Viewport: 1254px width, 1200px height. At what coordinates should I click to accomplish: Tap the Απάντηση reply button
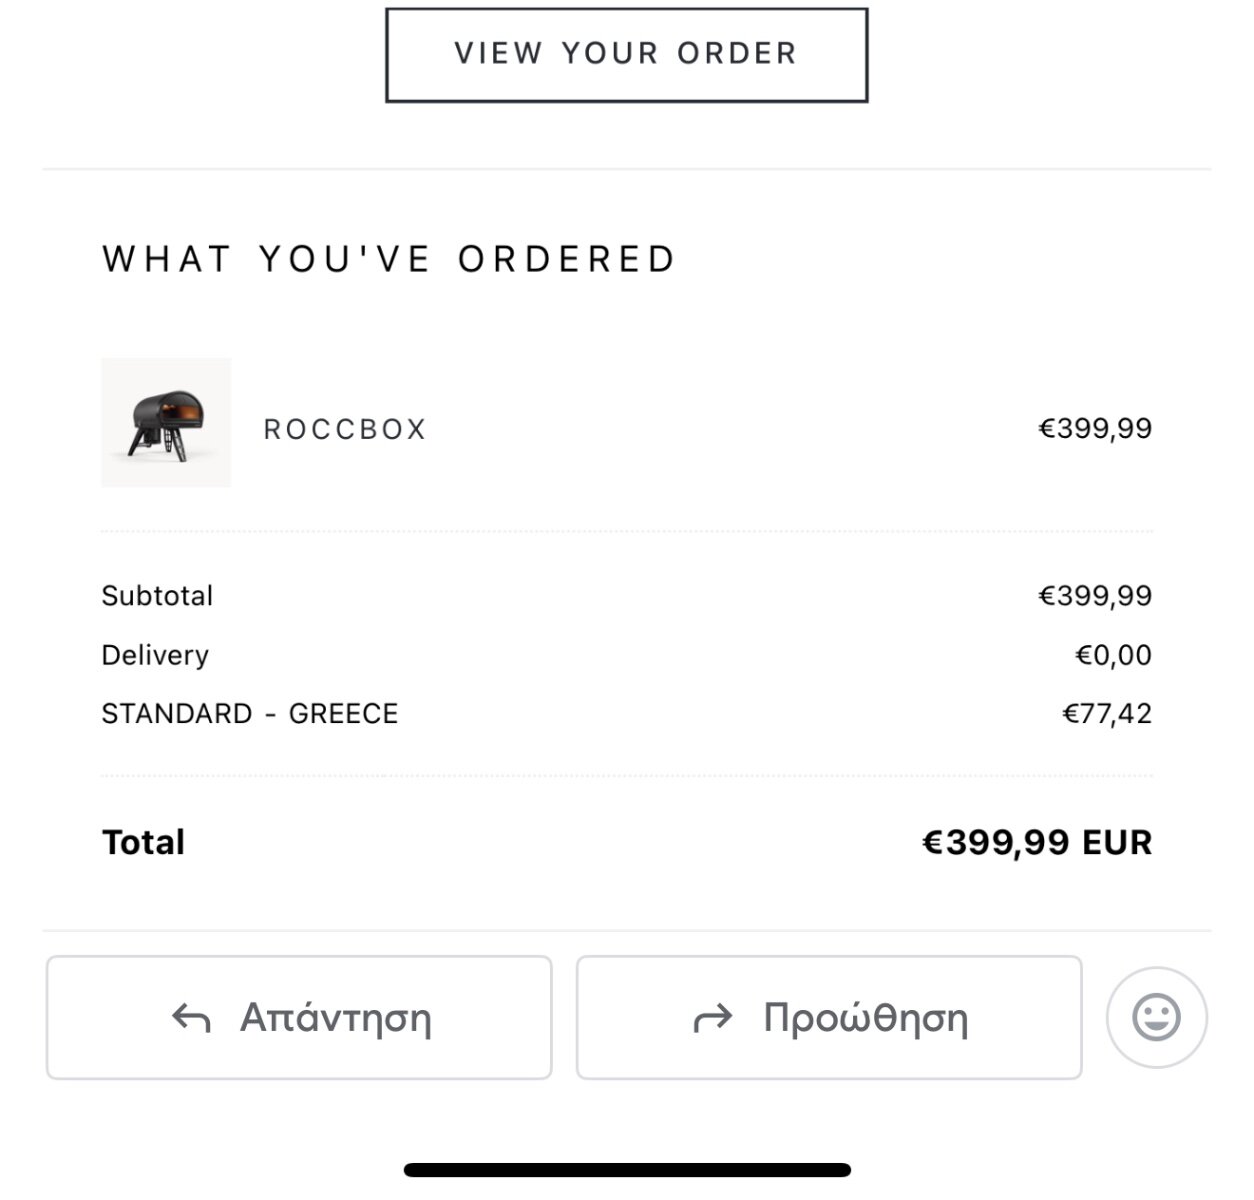[x=299, y=1017]
